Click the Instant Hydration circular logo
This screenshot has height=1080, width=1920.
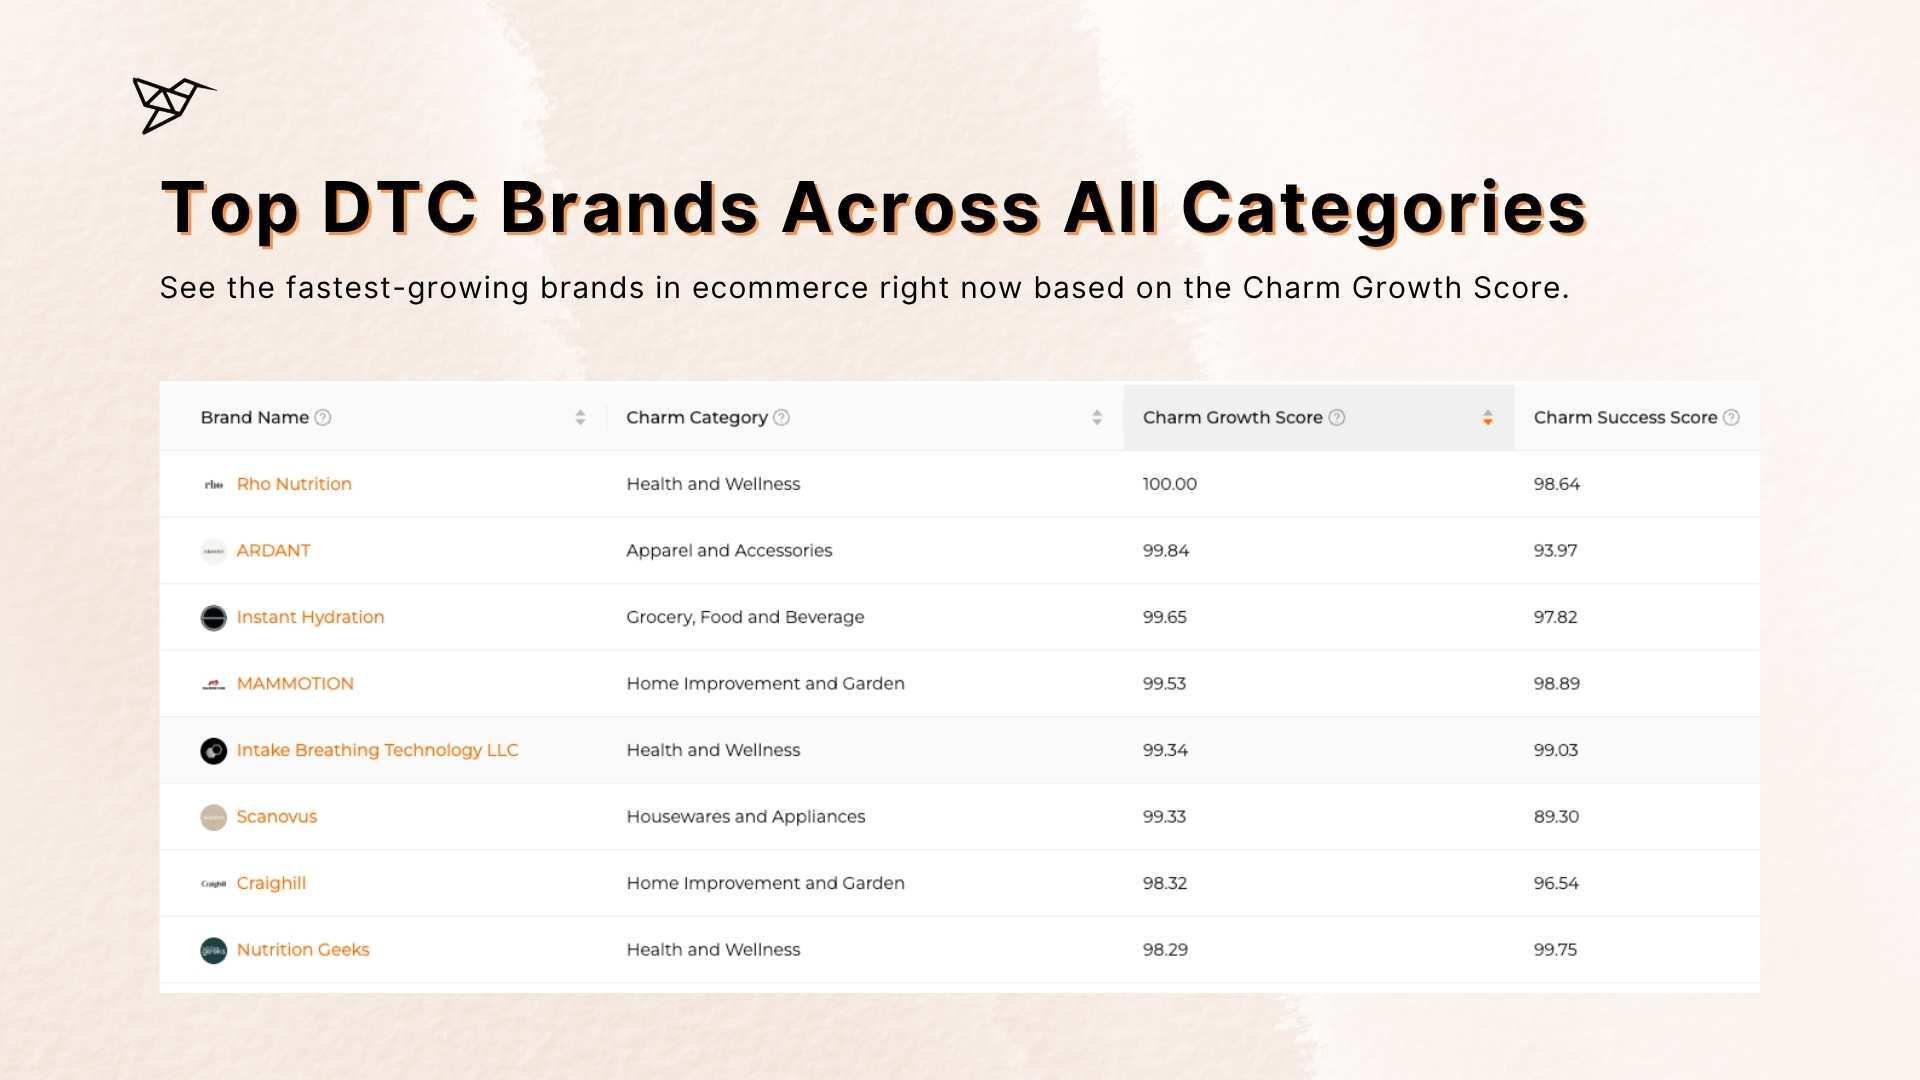(x=213, y=617)
